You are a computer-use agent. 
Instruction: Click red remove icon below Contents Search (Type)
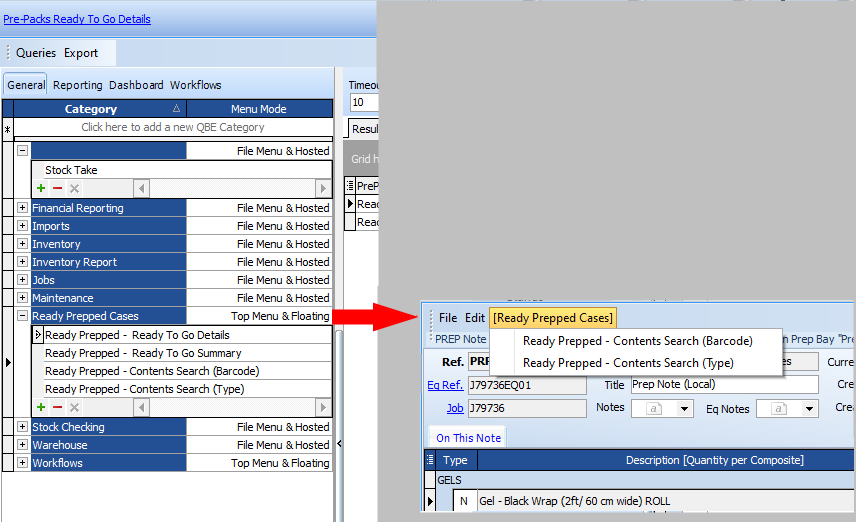[x=57, y=407]
